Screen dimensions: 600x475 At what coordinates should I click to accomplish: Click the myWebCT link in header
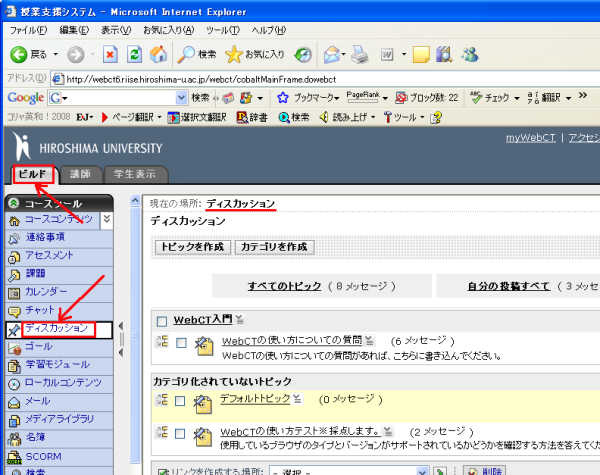click(530, 138)
